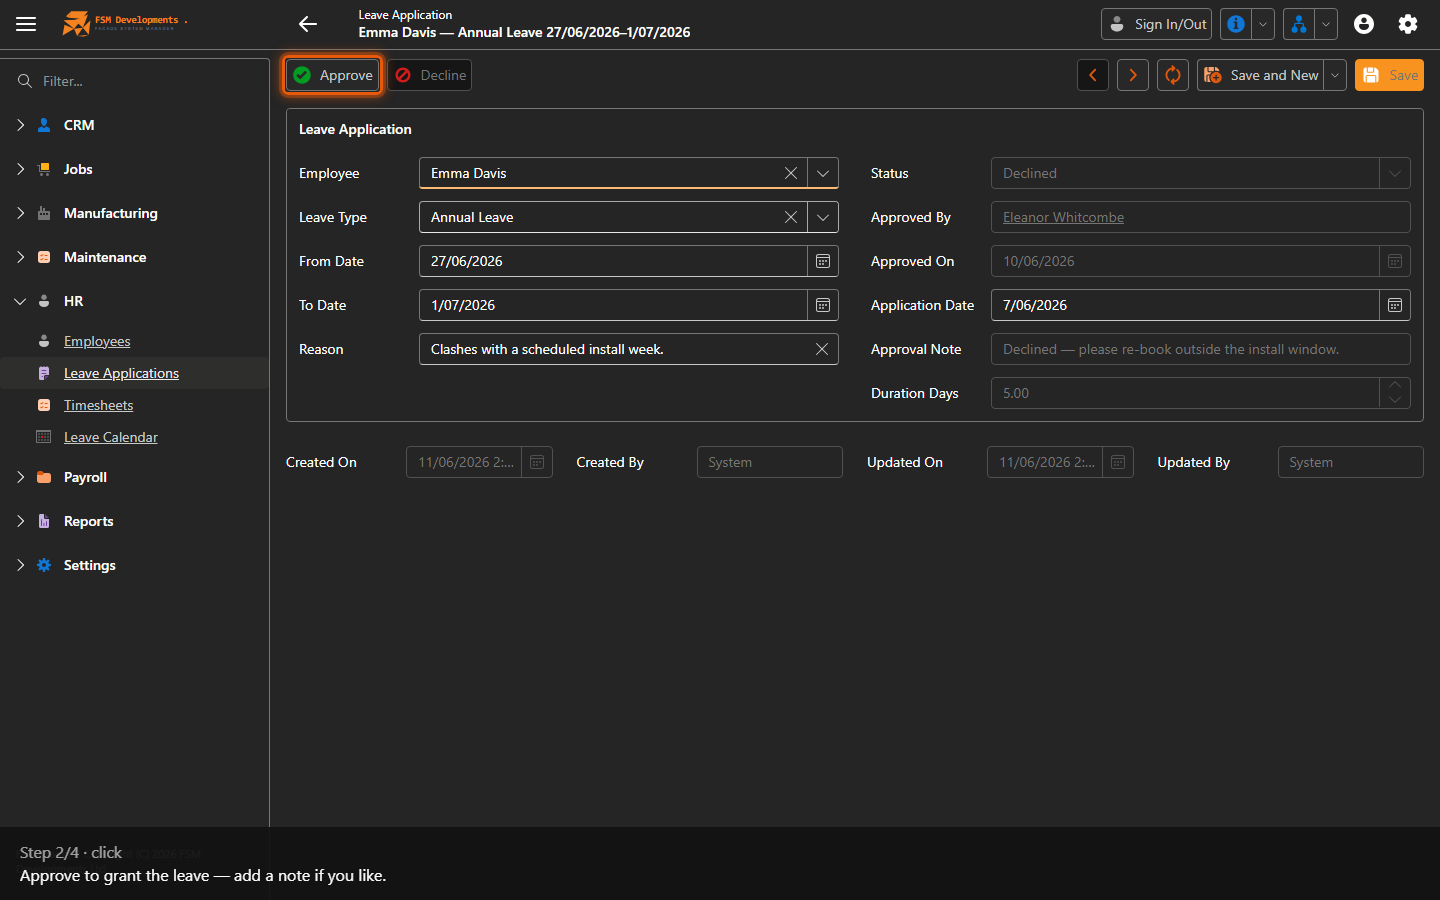
Task: Open the blue info icon
Action: pyautogui.click(x=1236, y=24)
